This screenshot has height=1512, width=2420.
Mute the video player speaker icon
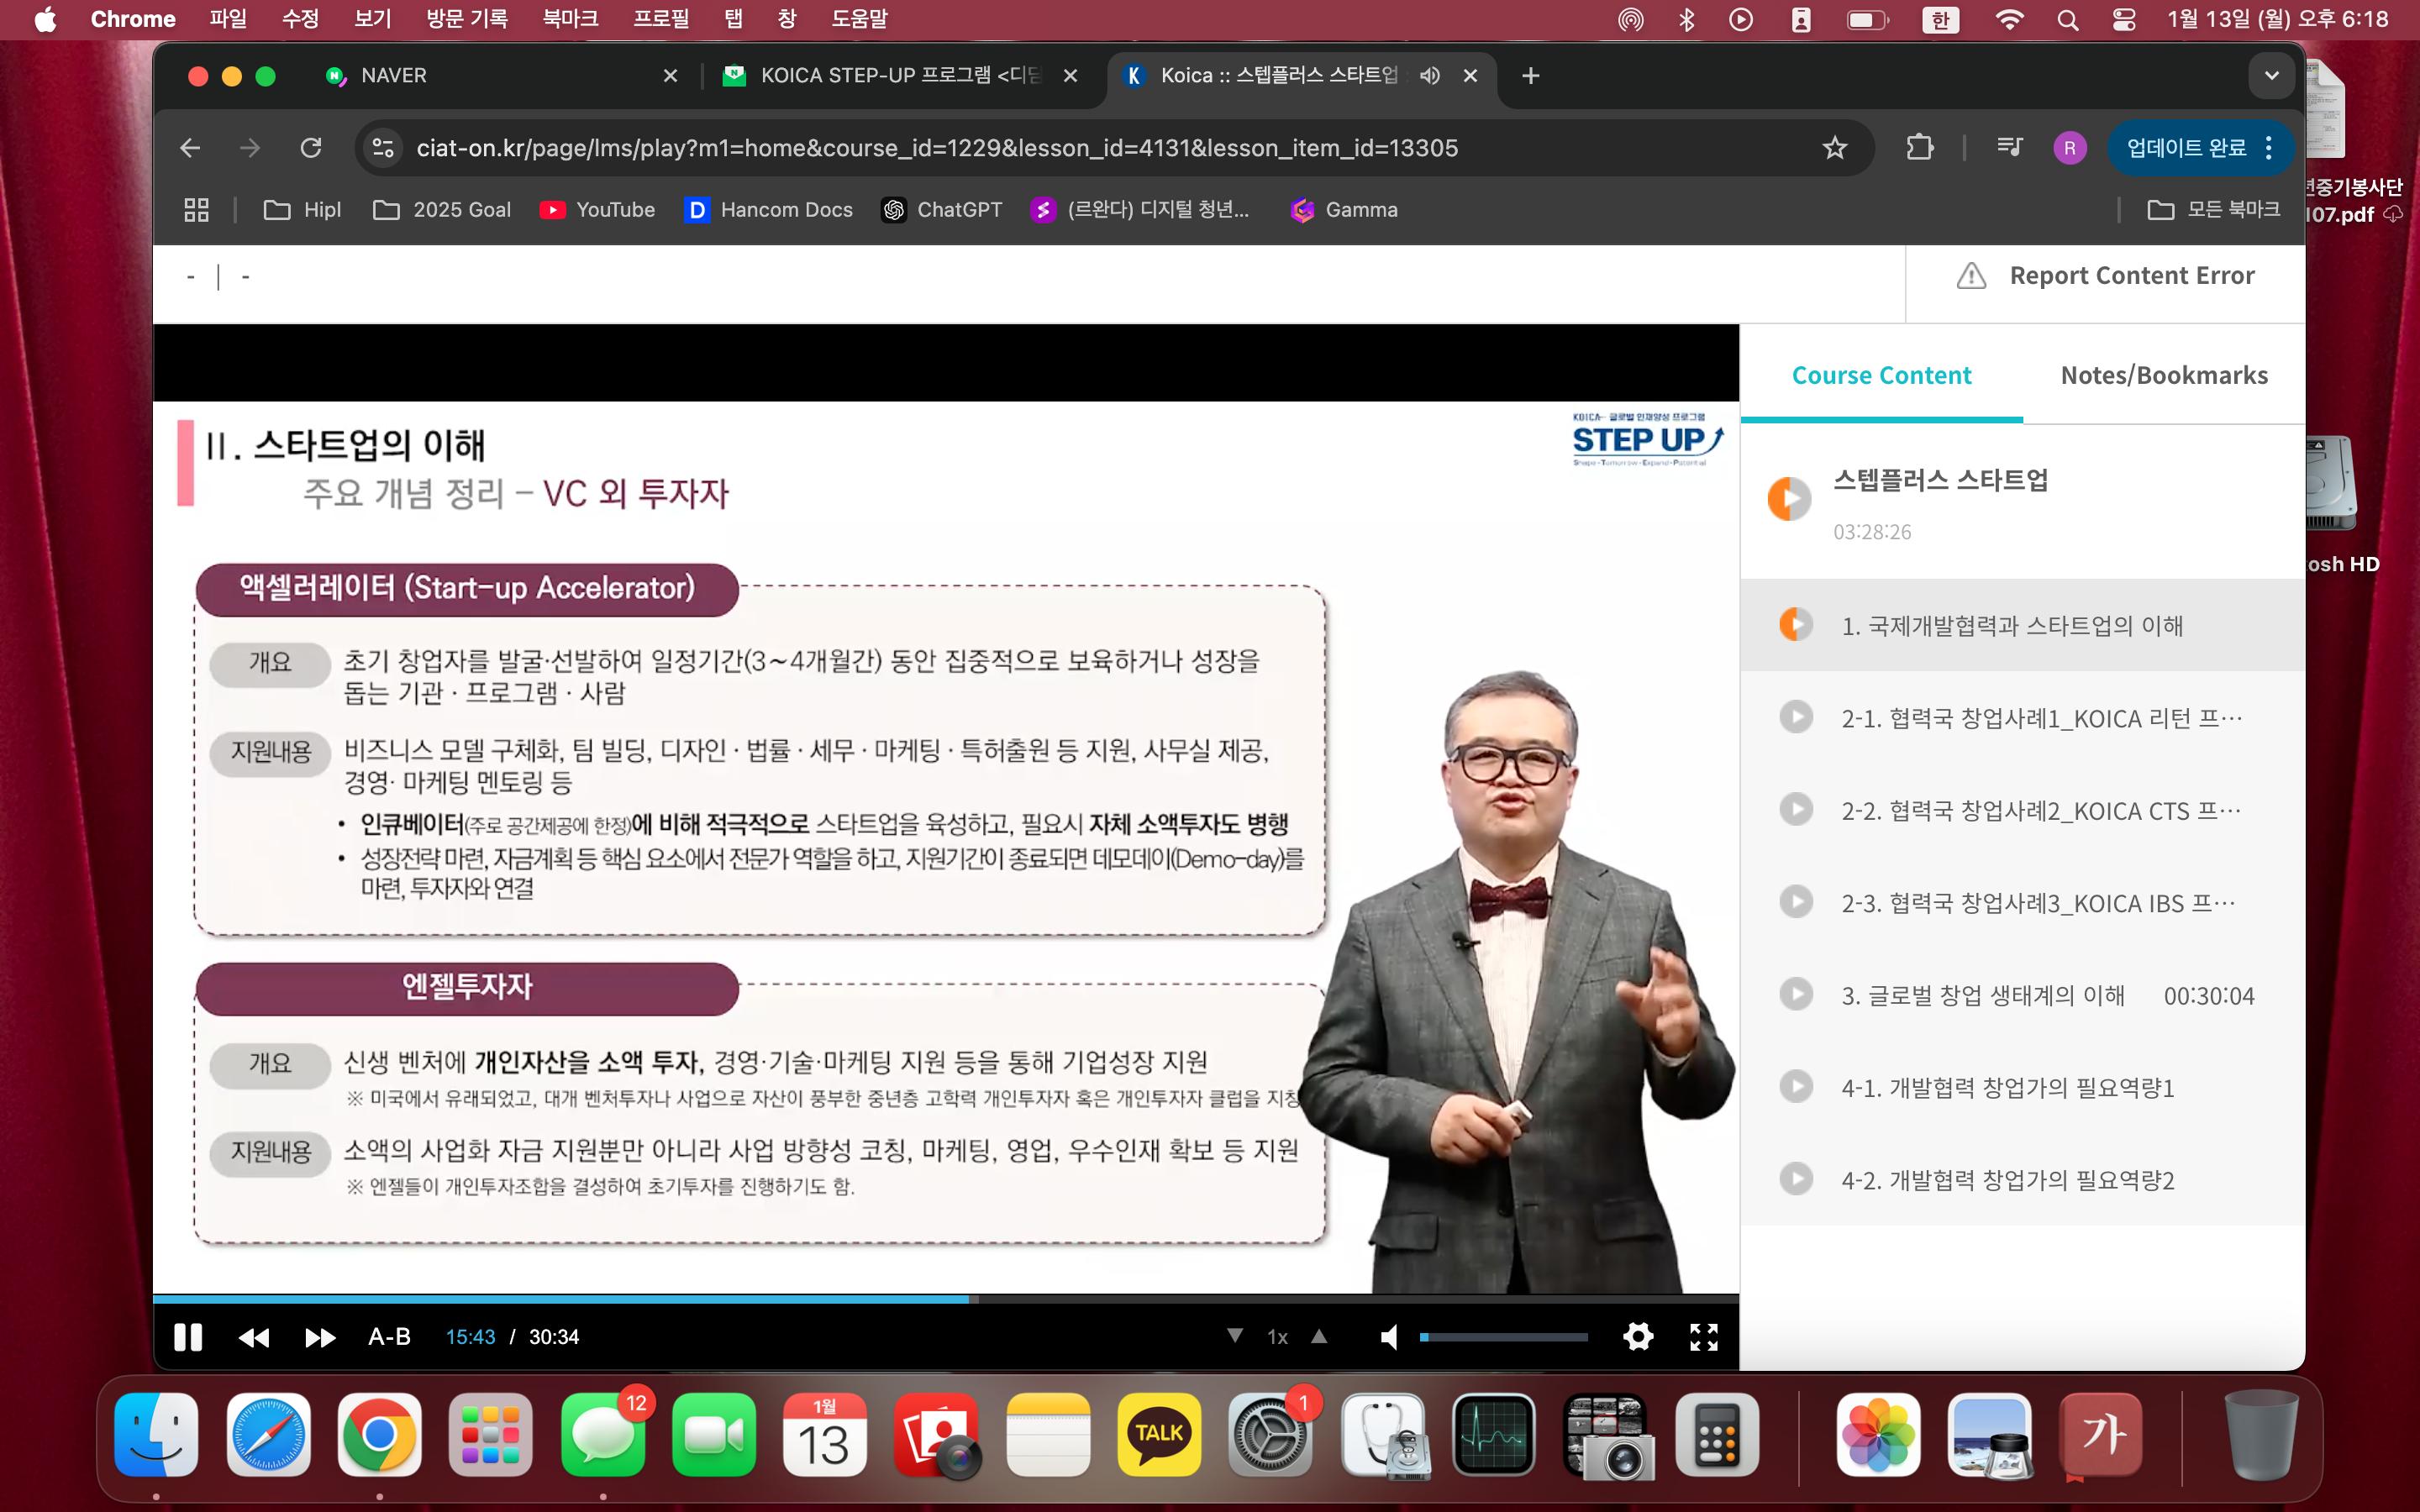tap(1389, 1337)
